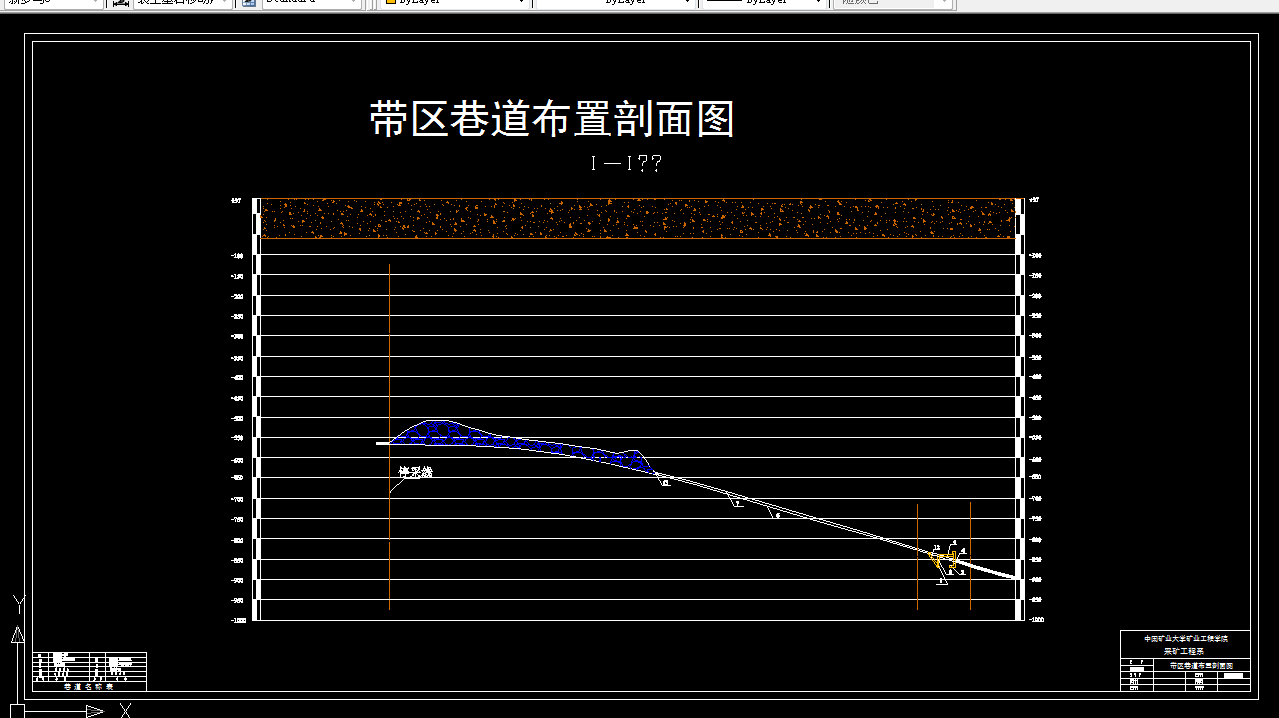Select the drawing title 带区巷道布置剖面图
Viewport: 1279px width, 718px height.
[552, 119]
